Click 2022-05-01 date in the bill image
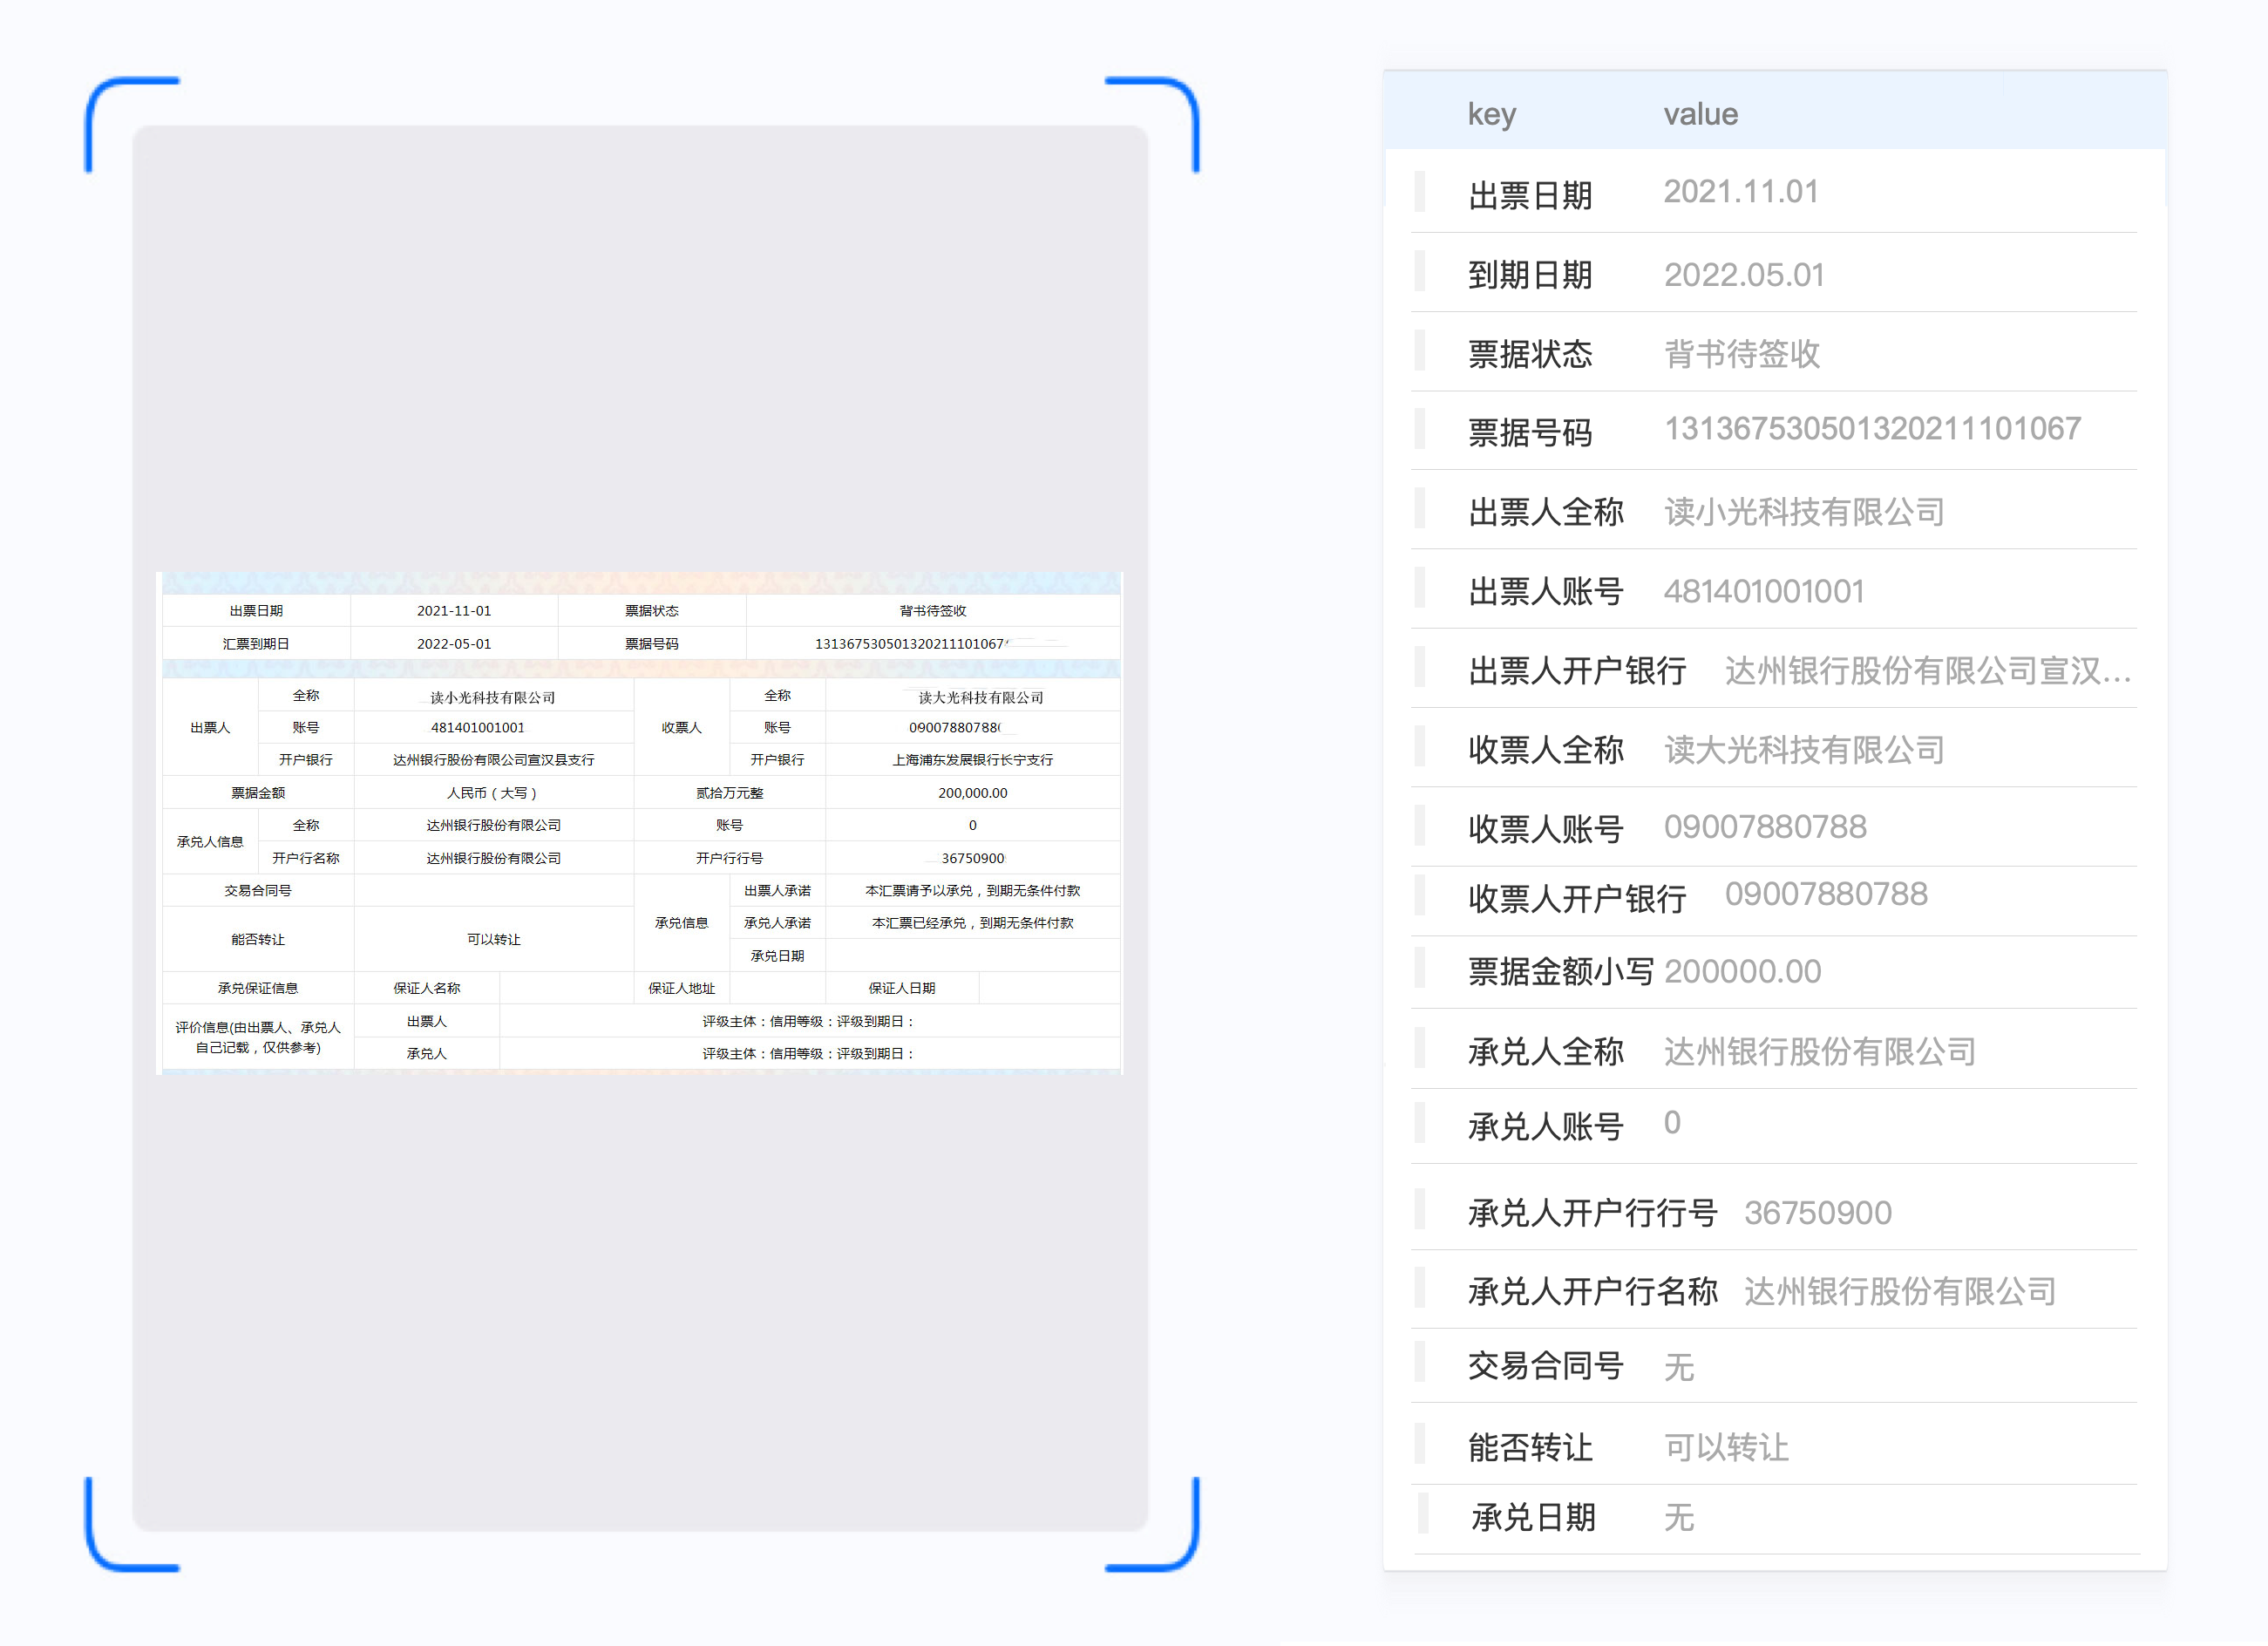The height and width of the screenshot is (1646, 2268). click(454, 644)
